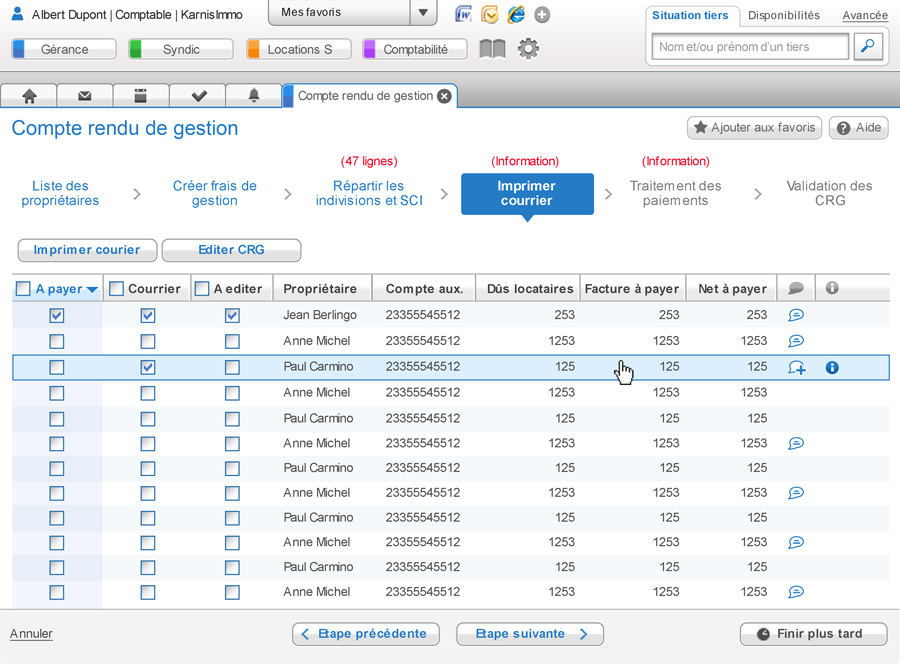This screenshot has width=900, height=664.
Task: Launch Microsoft Word from the favorites bar
Action: tap(462, 15)
